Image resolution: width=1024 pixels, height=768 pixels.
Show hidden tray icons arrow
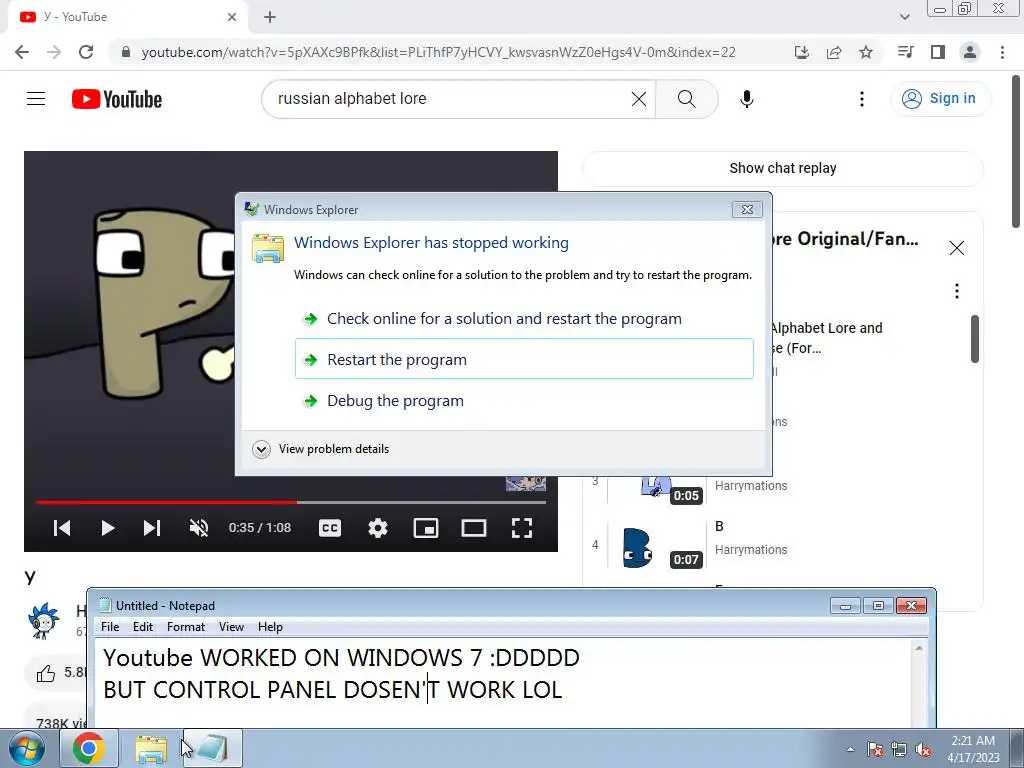pyautogui.click(x=850, y=749)
